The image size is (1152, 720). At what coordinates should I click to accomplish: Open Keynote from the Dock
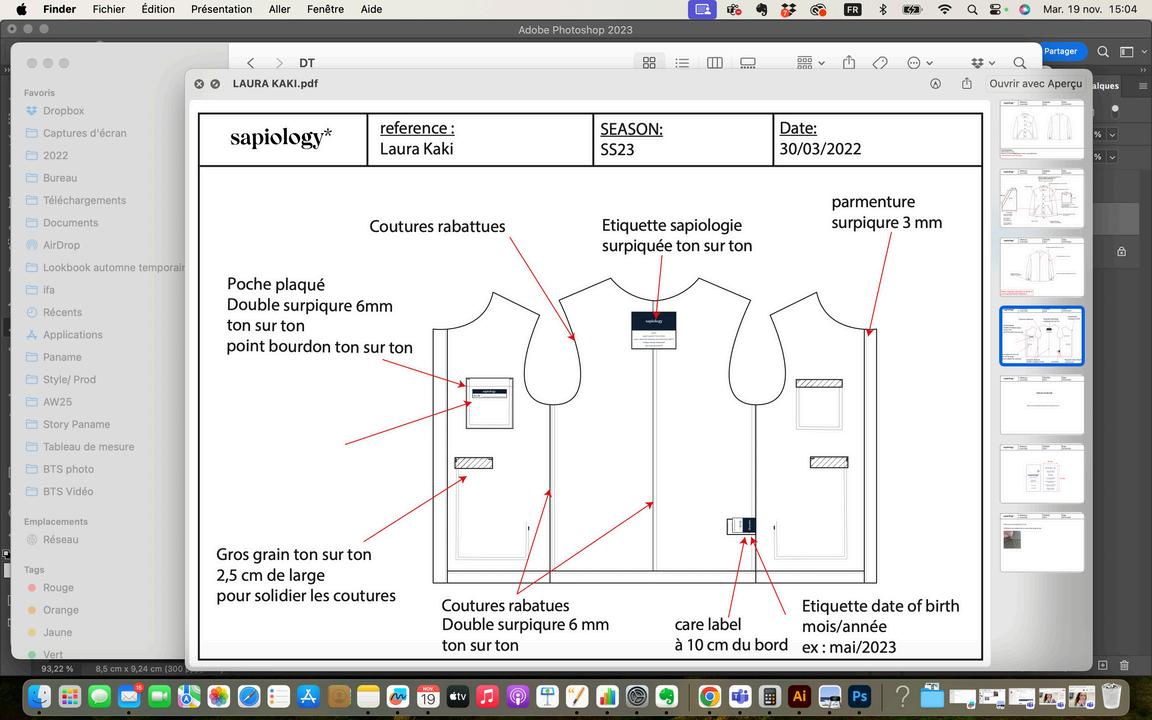(547, 696)
